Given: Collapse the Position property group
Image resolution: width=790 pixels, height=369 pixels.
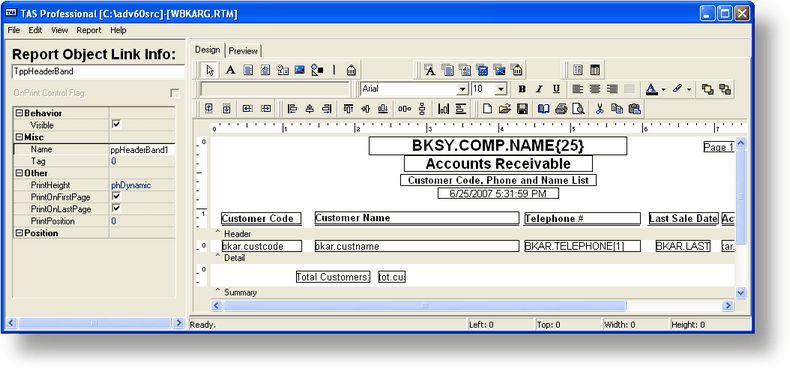Looking at the screenshot, I should tap(20, 233).
